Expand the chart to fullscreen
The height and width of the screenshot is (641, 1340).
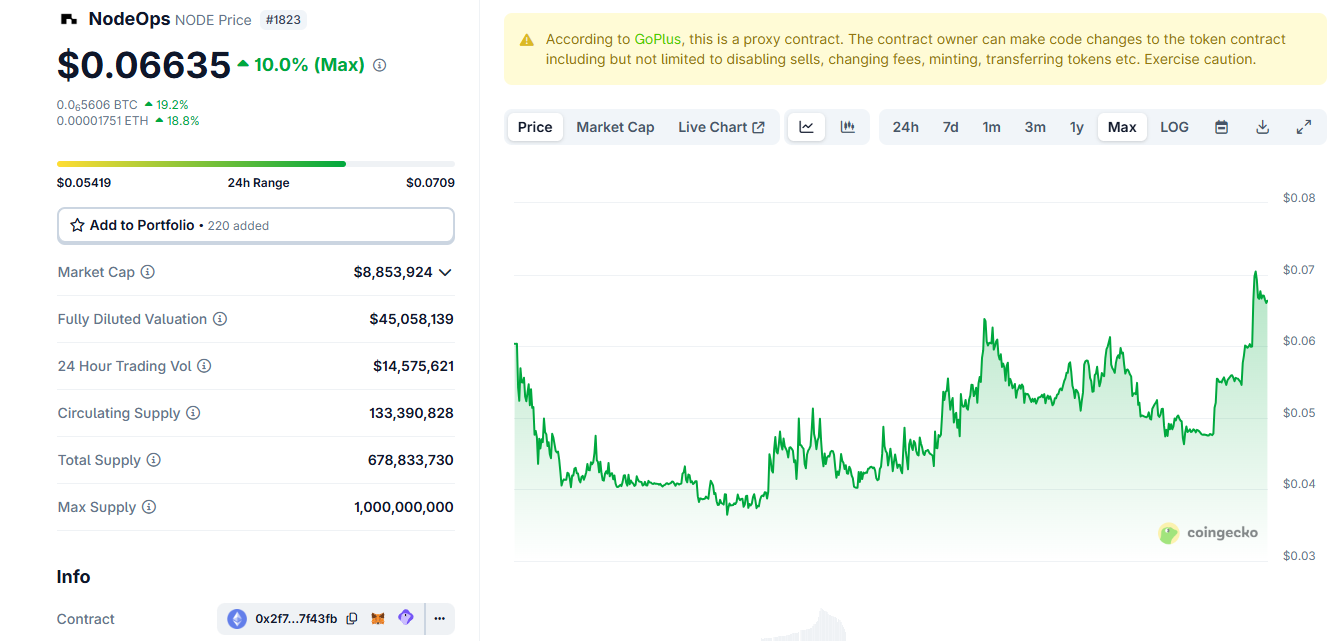coord(1304,127)
